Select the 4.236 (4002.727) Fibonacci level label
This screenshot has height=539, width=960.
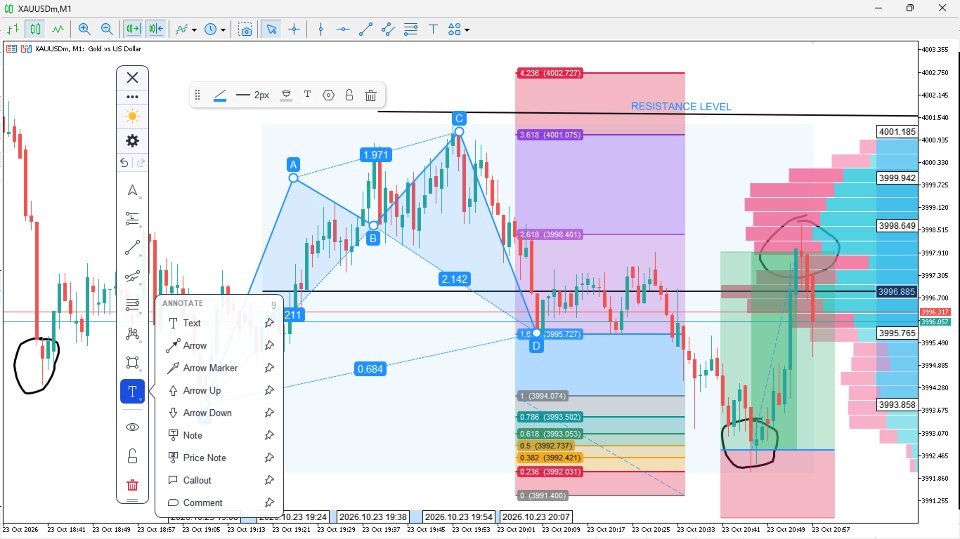click(549, 73)
